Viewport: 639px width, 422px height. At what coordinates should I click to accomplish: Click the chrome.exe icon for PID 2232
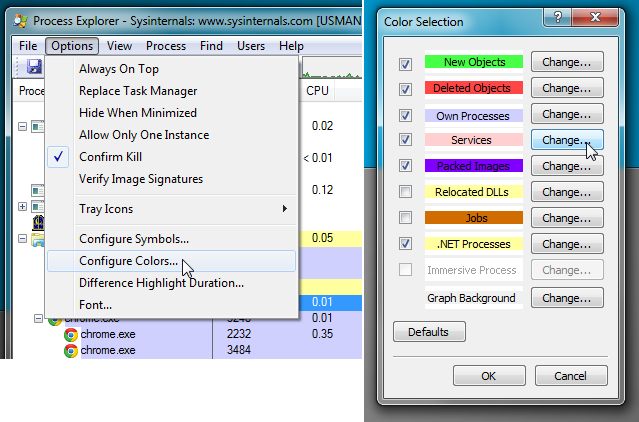[71, 334]
